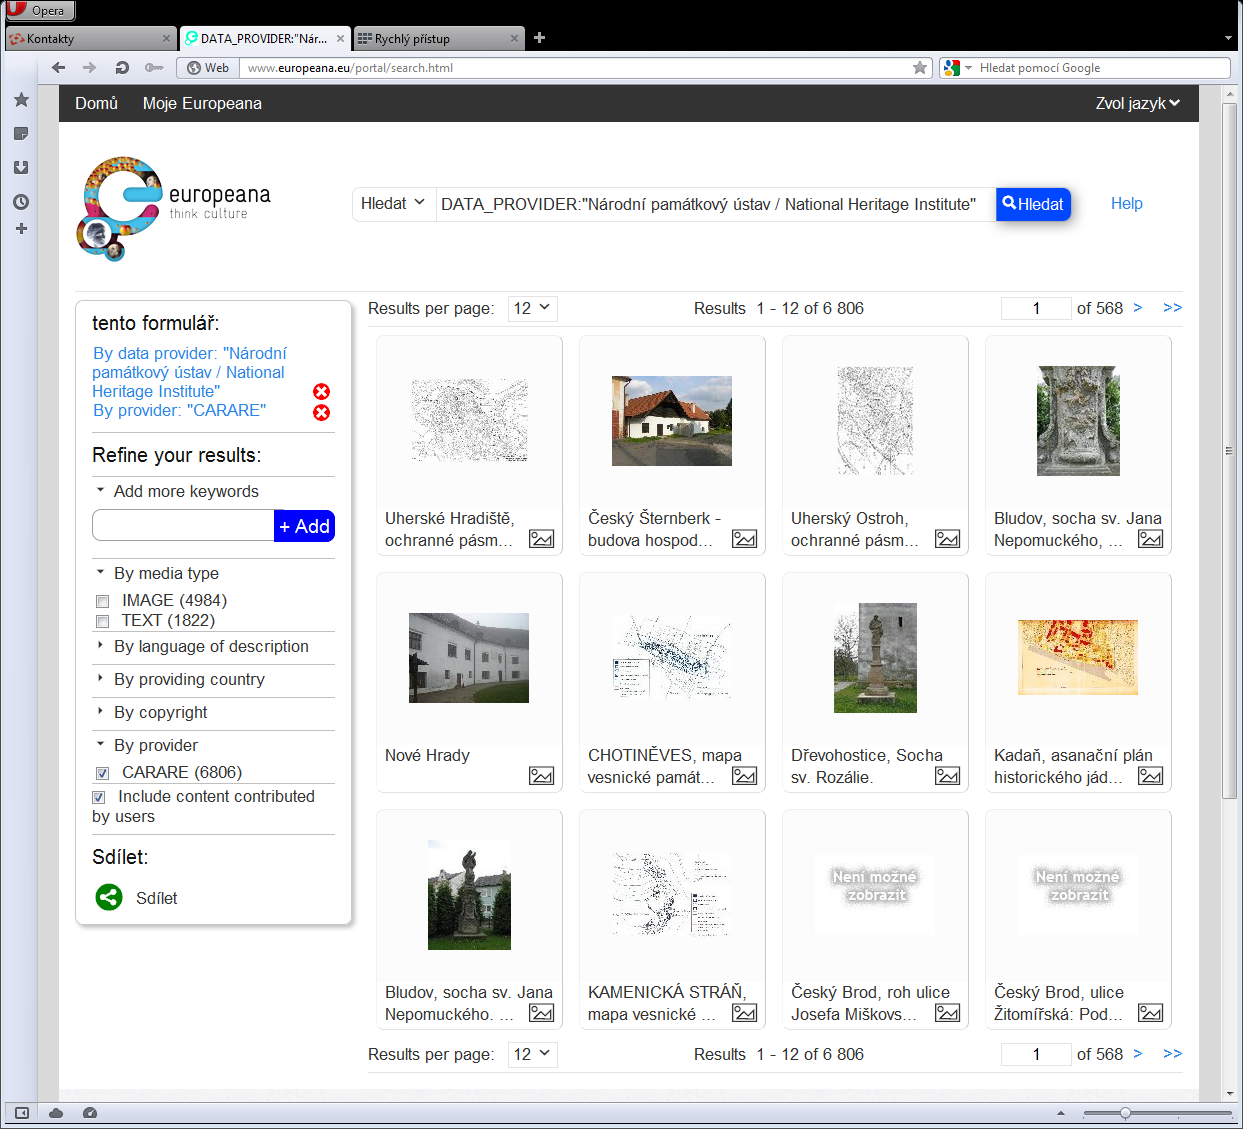Click the blue Hledat search button
Image resolution: width=1243 pixels, height=1129 pixels.
tap(1033, 204)
